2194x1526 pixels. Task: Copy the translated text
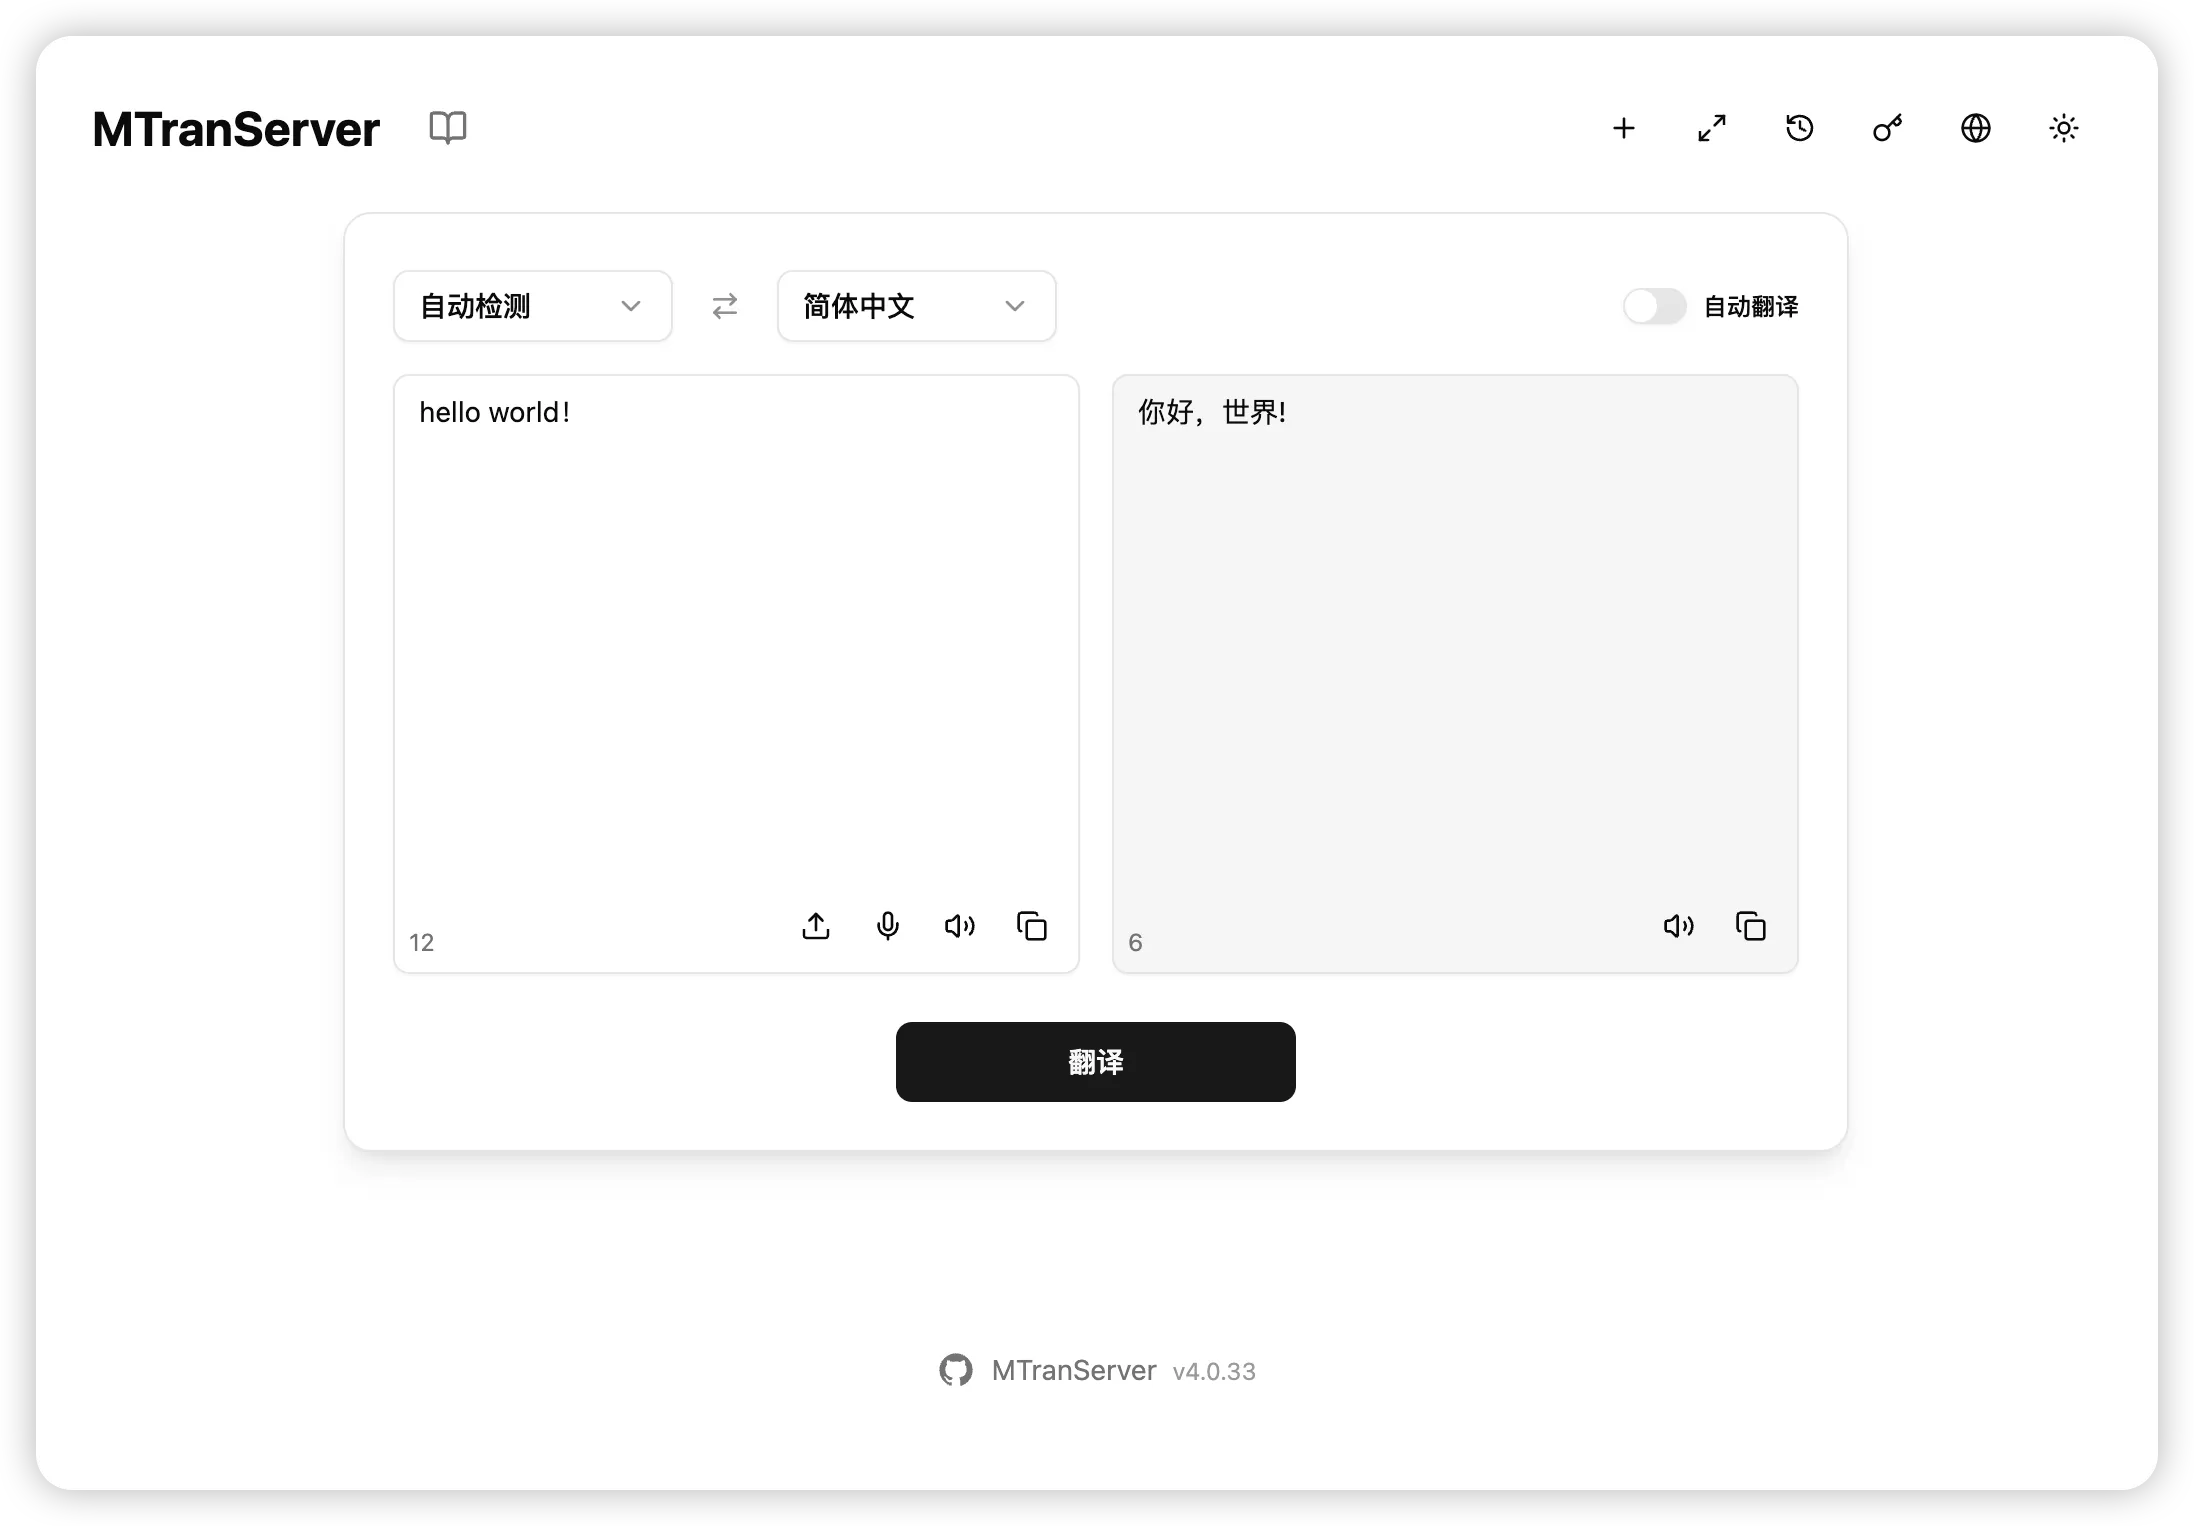tap(1751, 927)
